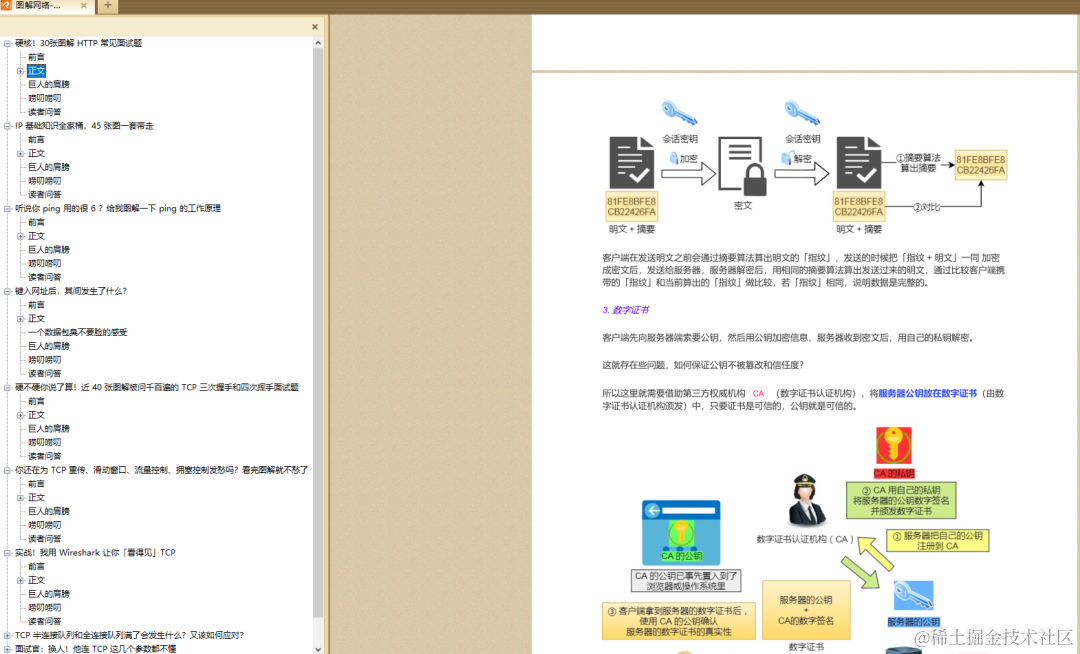
Task: Close the bookmarks panel with its X icon
Action: pos(314,27)
